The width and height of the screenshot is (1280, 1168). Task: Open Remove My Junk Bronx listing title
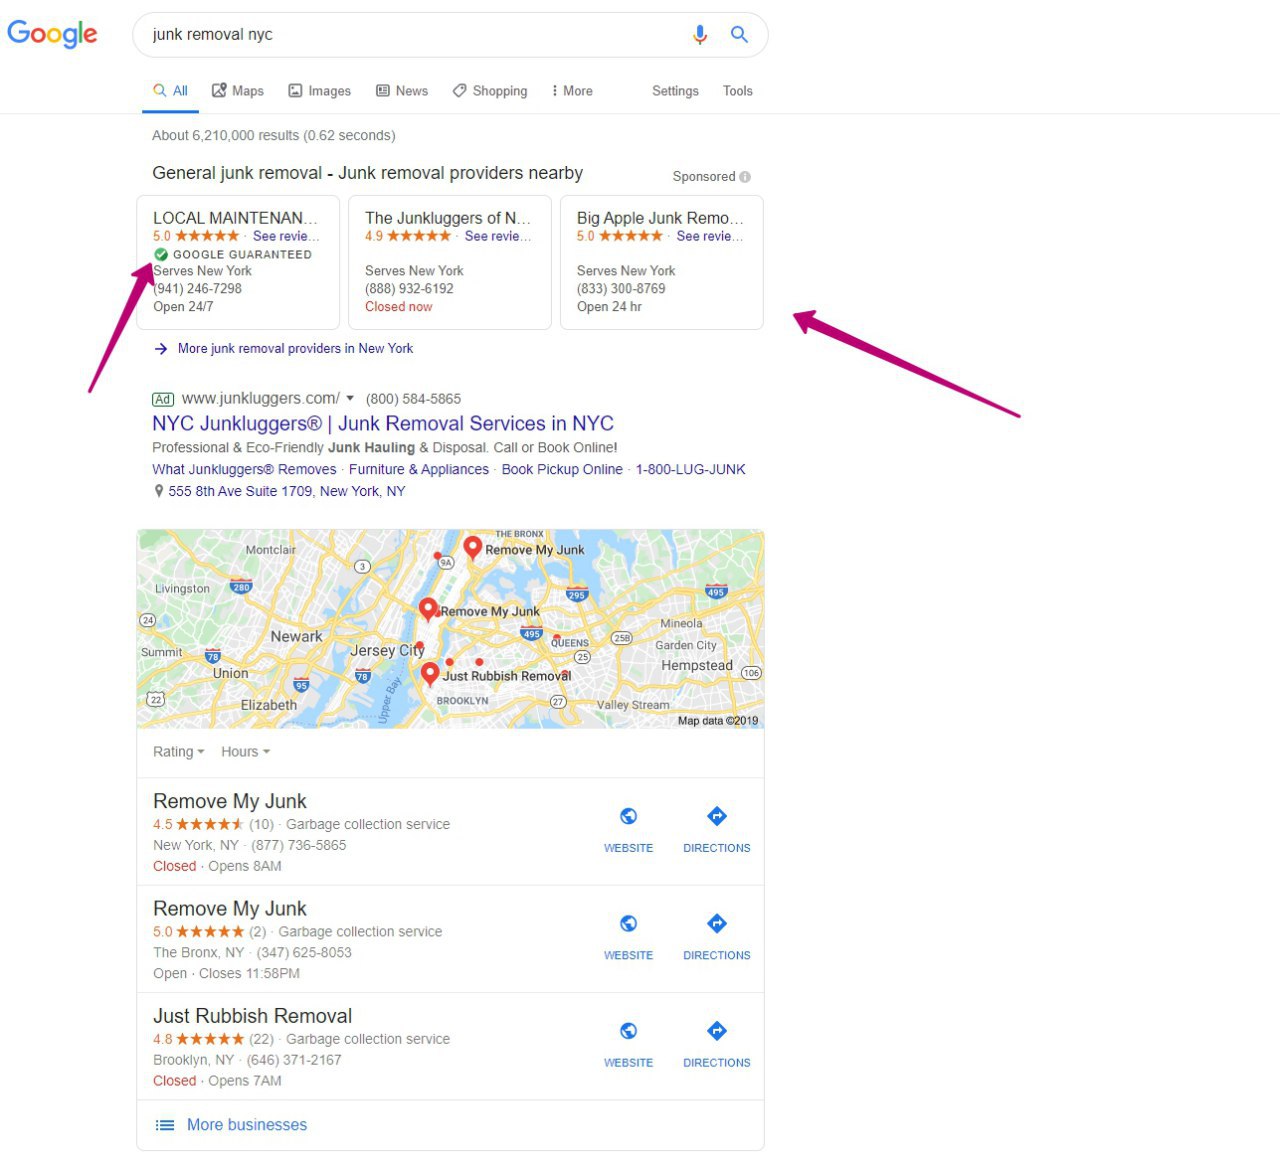pyautogui.click(x=230, y=909)
